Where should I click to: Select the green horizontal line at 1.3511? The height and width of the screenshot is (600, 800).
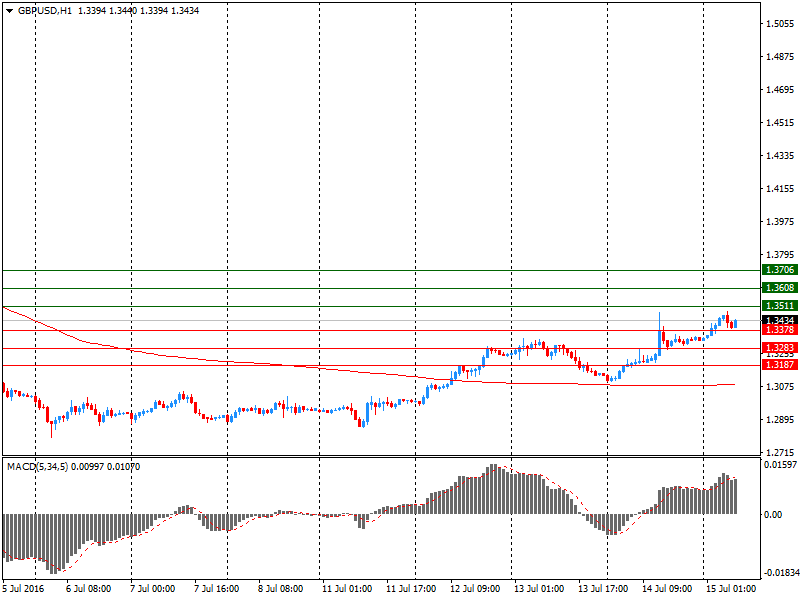pos(381,306)
